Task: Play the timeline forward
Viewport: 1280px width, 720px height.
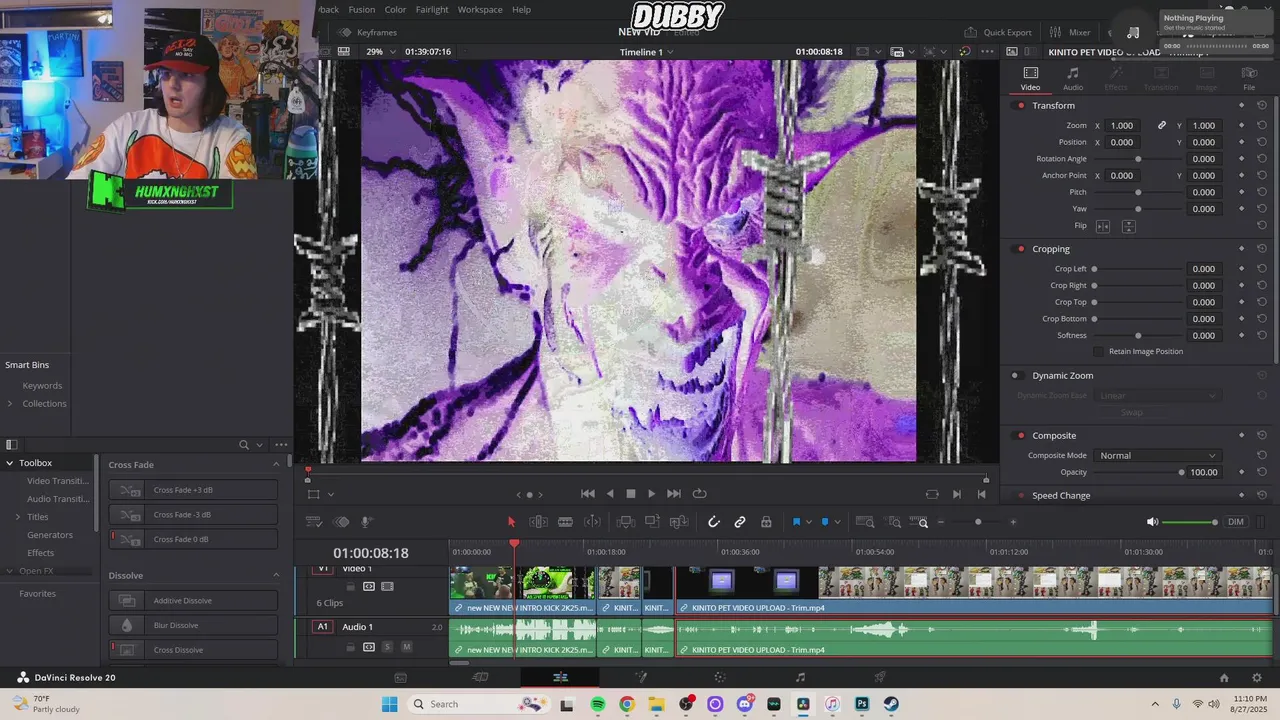Action: pos(652,493)
